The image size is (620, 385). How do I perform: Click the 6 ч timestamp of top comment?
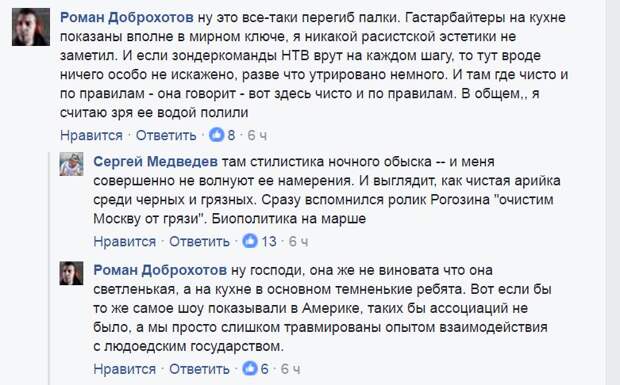coord(257,136)
